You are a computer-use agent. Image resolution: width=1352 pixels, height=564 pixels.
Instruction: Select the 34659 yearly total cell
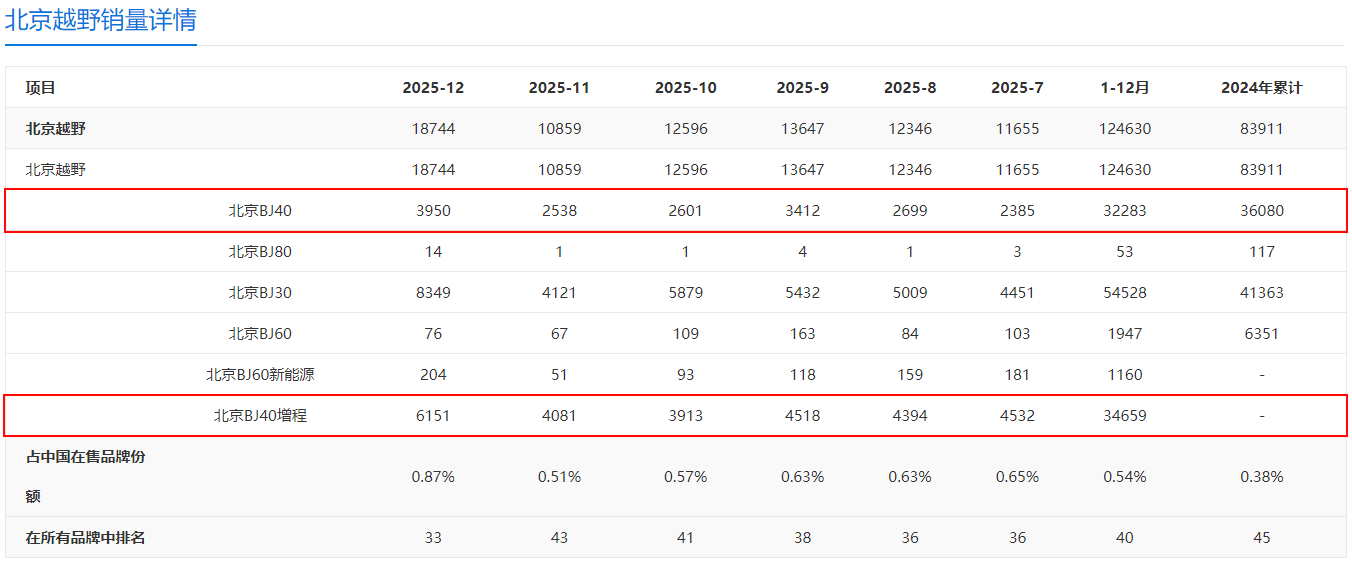click(1125, 416)
